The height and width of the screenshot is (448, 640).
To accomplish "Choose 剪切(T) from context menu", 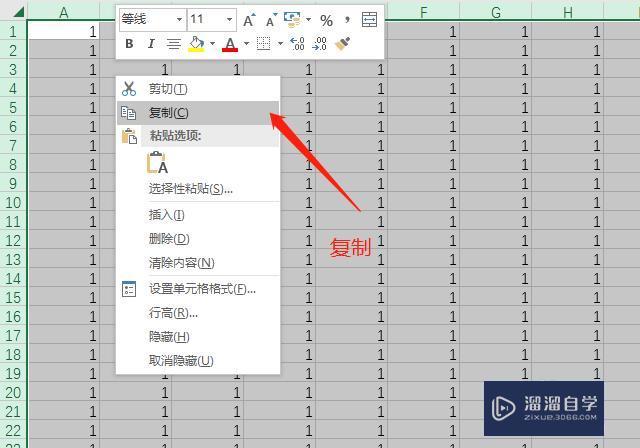I will (198, 89).
